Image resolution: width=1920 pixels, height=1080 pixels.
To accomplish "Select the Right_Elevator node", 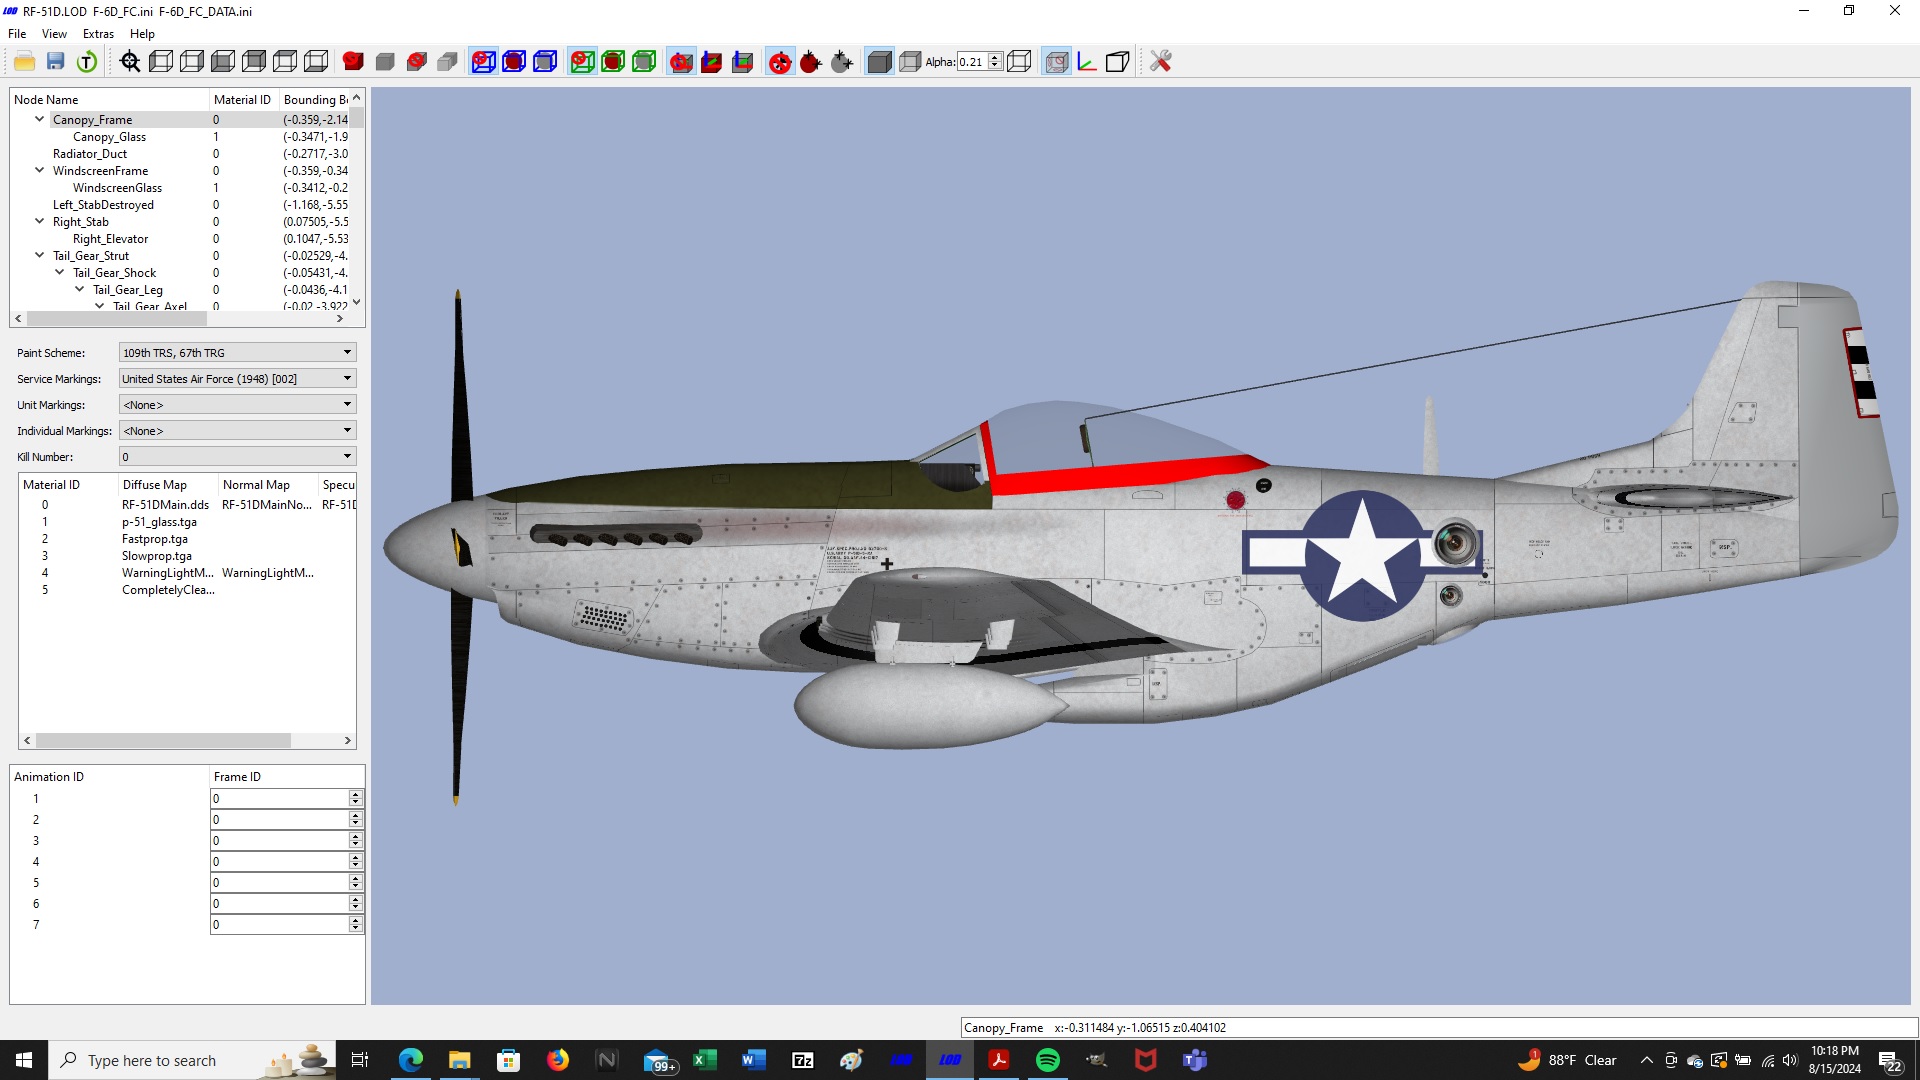I will pyautogui.click(x=110, y=239).
